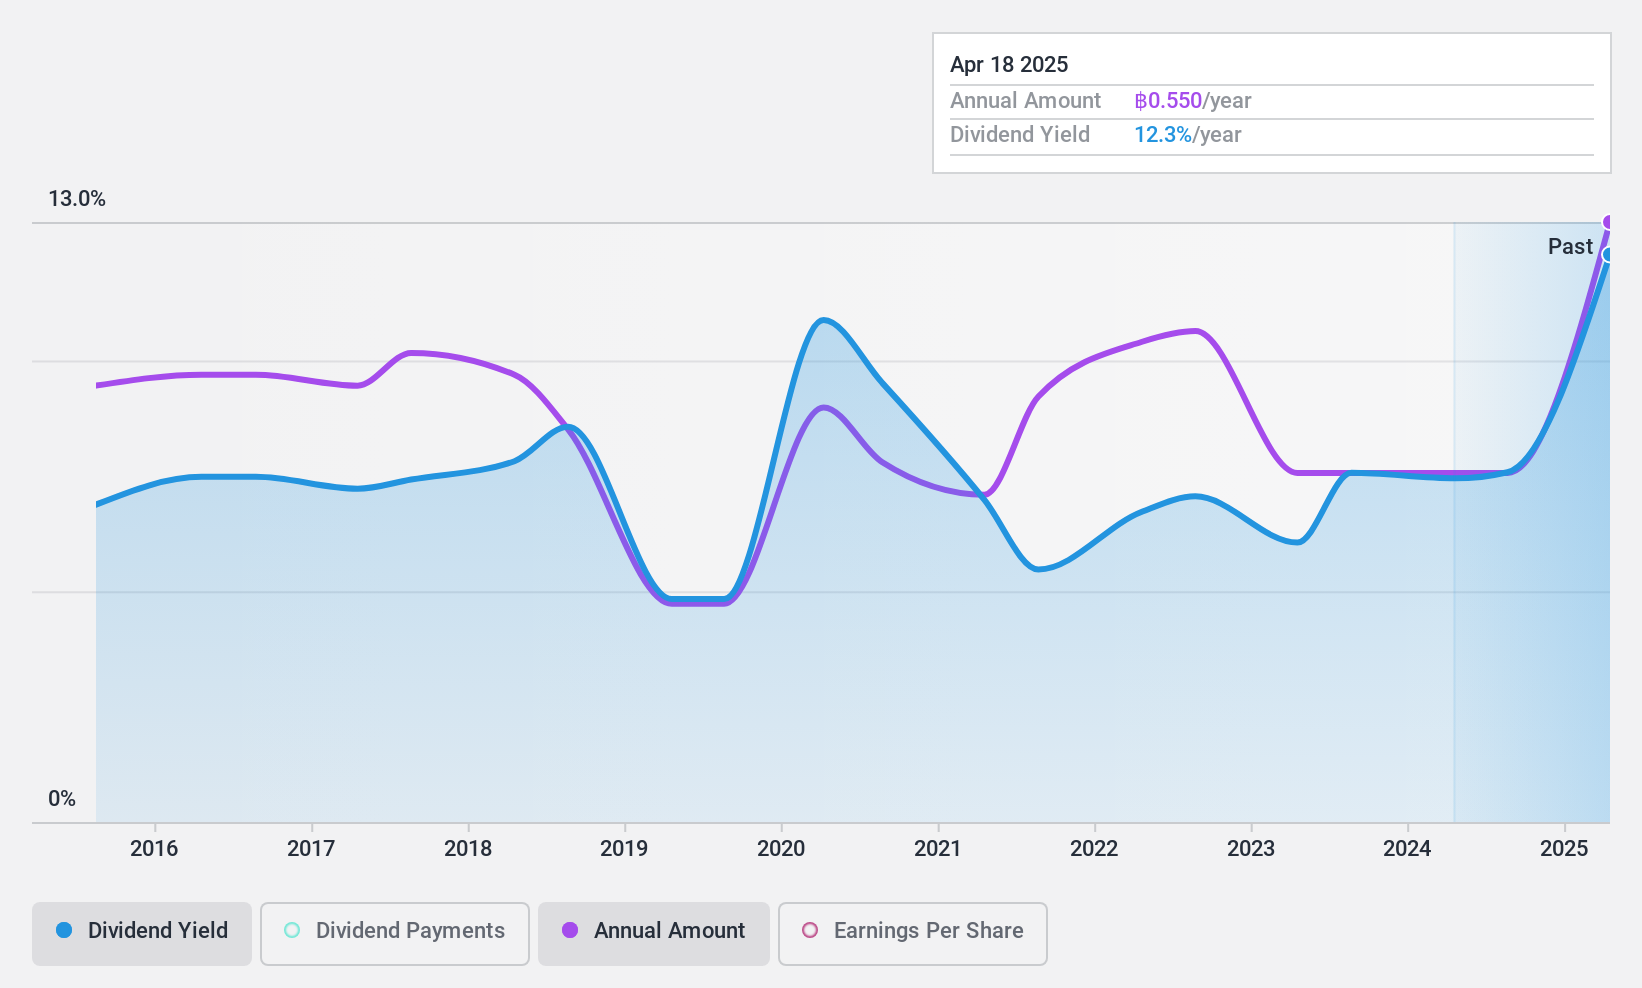Viewport: 1642px width, 988px height.
Task: Click the 'Apr 18 2025' tooltip date
Action: [x=1009, y=65]
